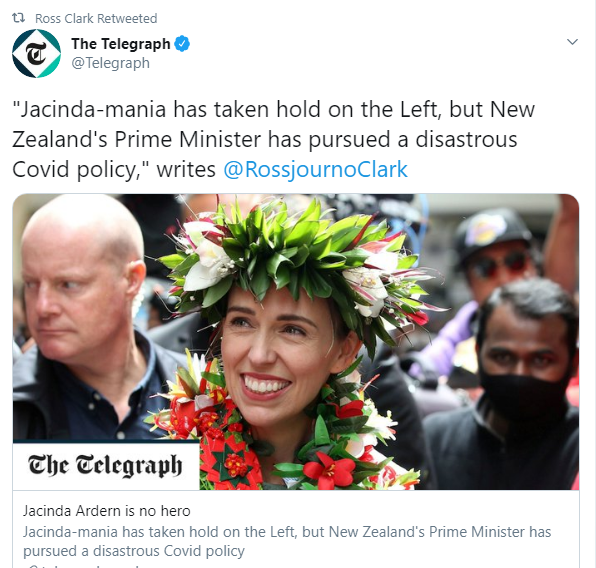Open the "Ross Clark Retweeted" link
Image resolution: width=596 pixels, height=568 pixels.
pyautogui.click(x=96, y=18)
